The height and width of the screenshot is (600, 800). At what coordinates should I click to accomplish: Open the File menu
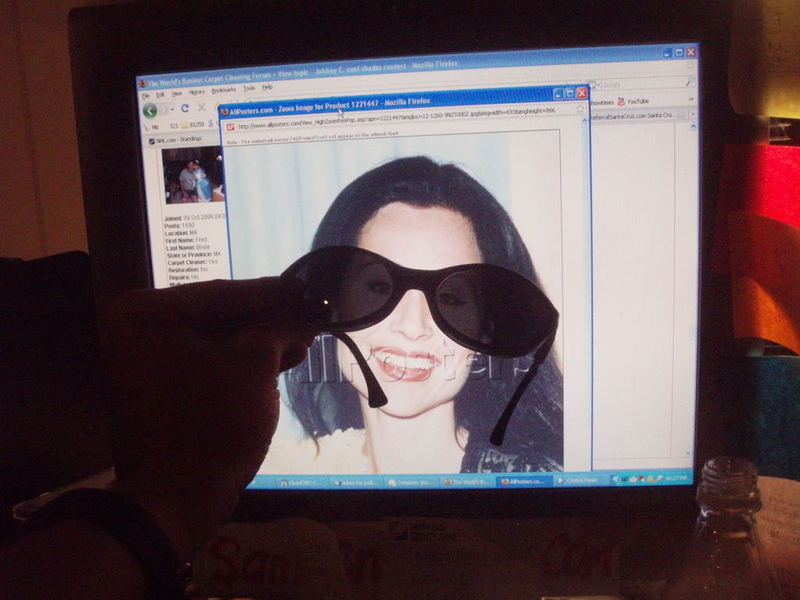point(147,94)
